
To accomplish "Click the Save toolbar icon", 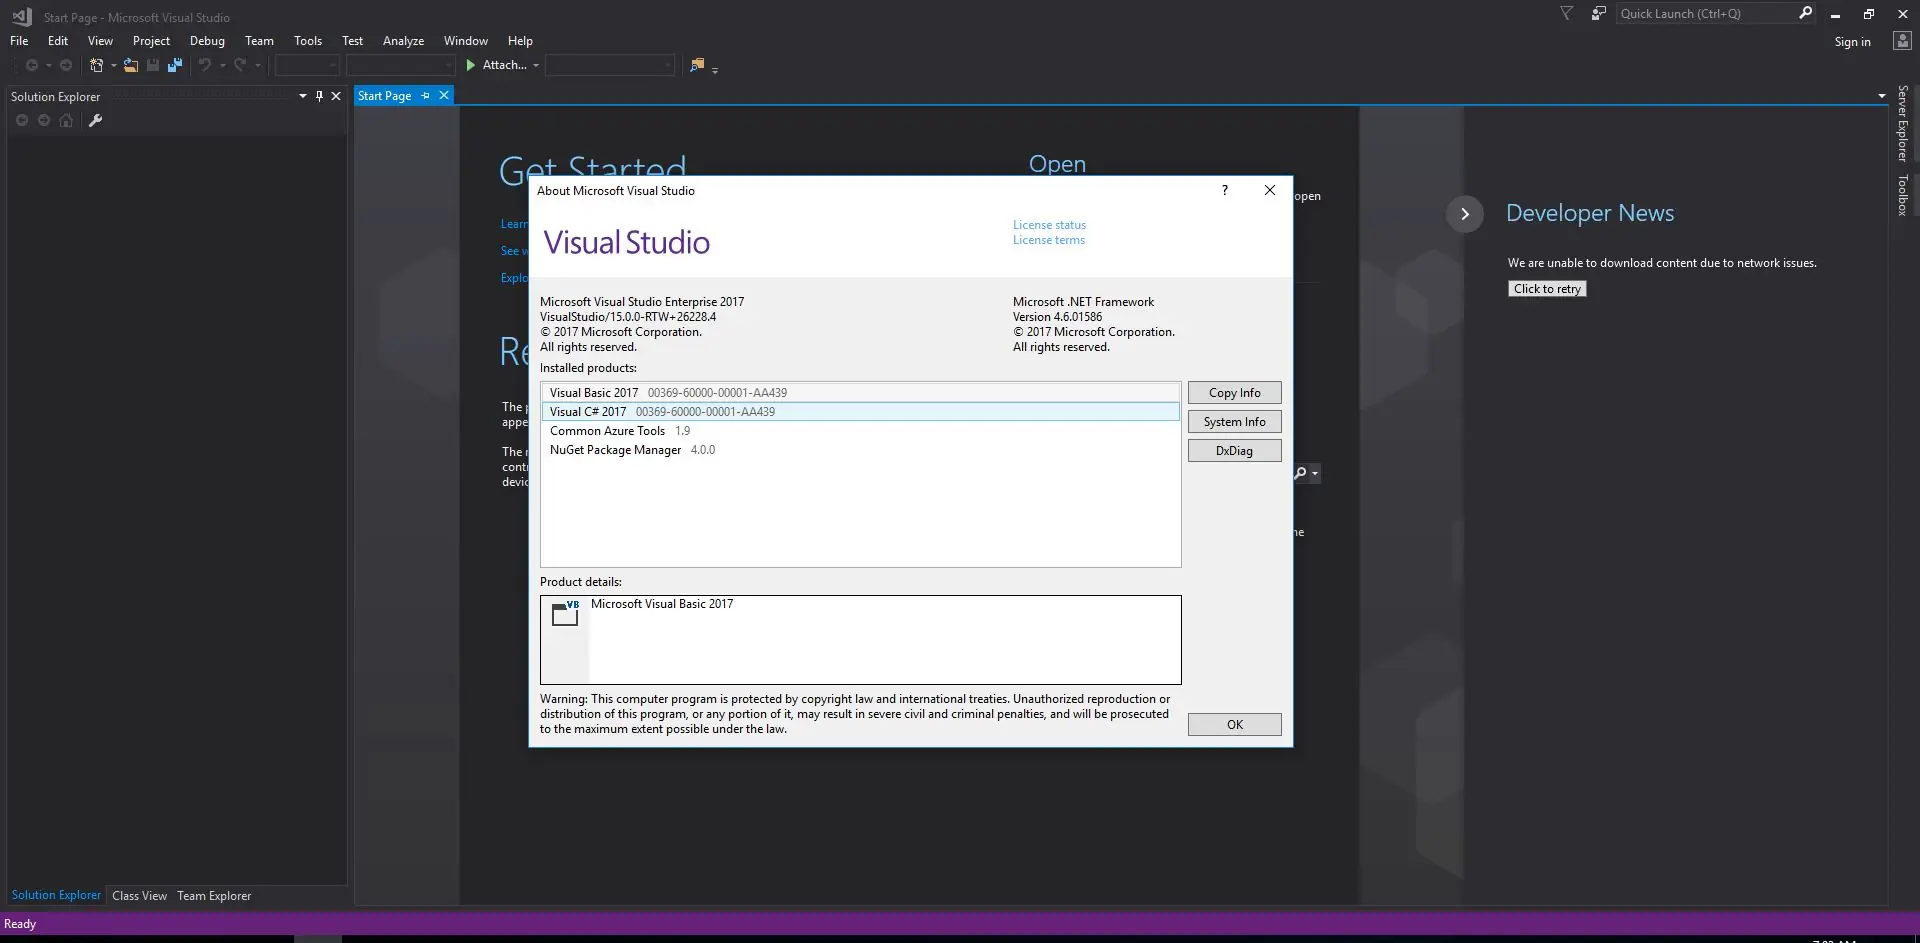I will [153, 65].
